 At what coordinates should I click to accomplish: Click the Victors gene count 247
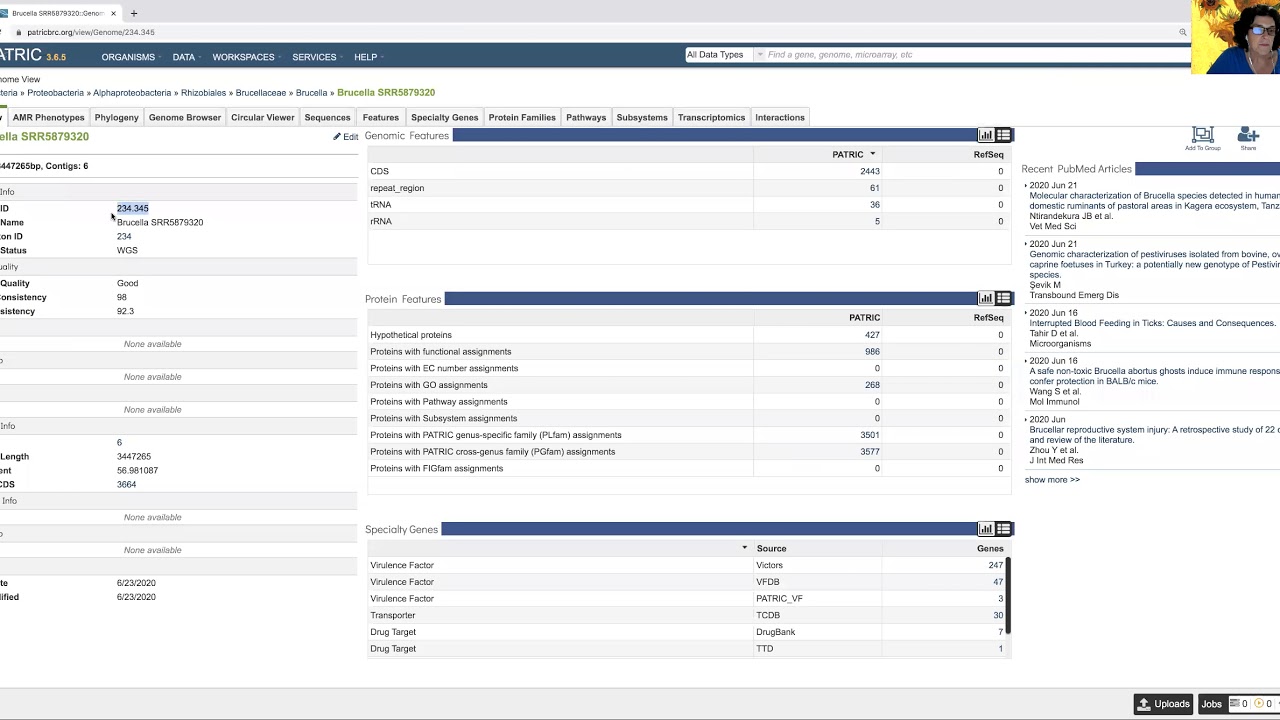click(x=996, y=565)
